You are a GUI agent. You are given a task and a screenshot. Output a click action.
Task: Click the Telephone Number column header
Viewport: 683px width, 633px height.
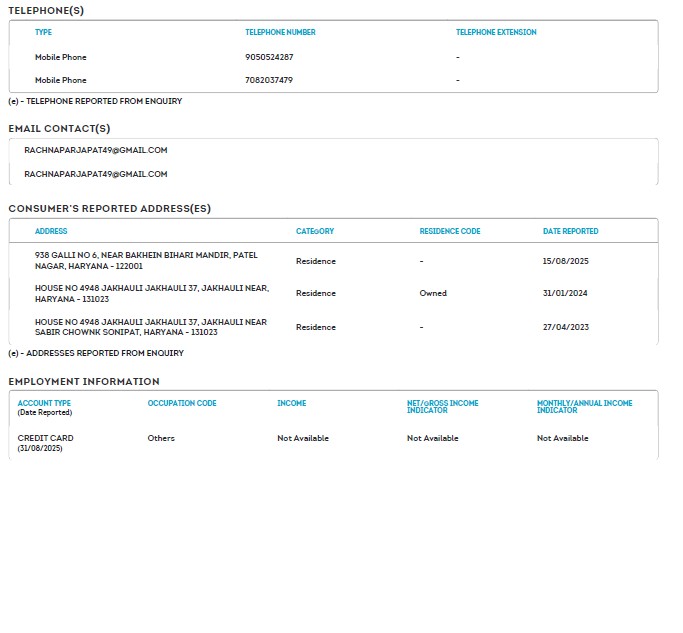click(280, 32)
